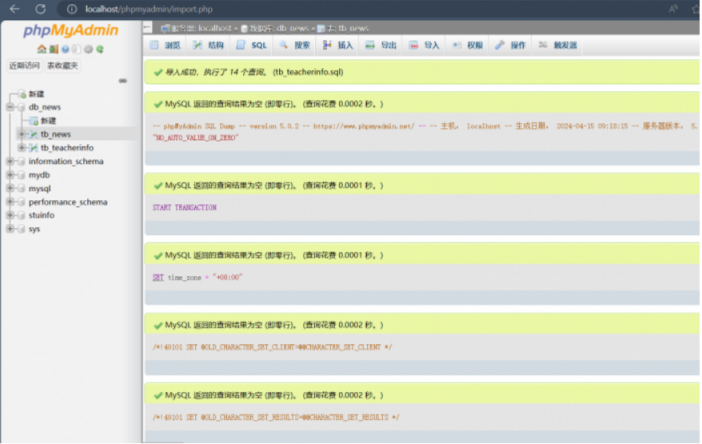Click the log out icon beside home
702x444 pixels.
54,49
